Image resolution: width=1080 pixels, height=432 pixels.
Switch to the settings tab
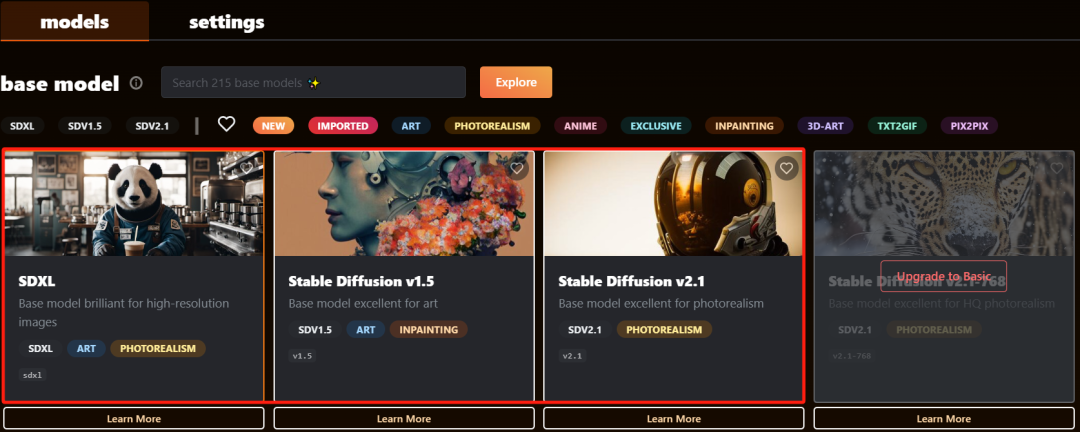click(227, 21)
